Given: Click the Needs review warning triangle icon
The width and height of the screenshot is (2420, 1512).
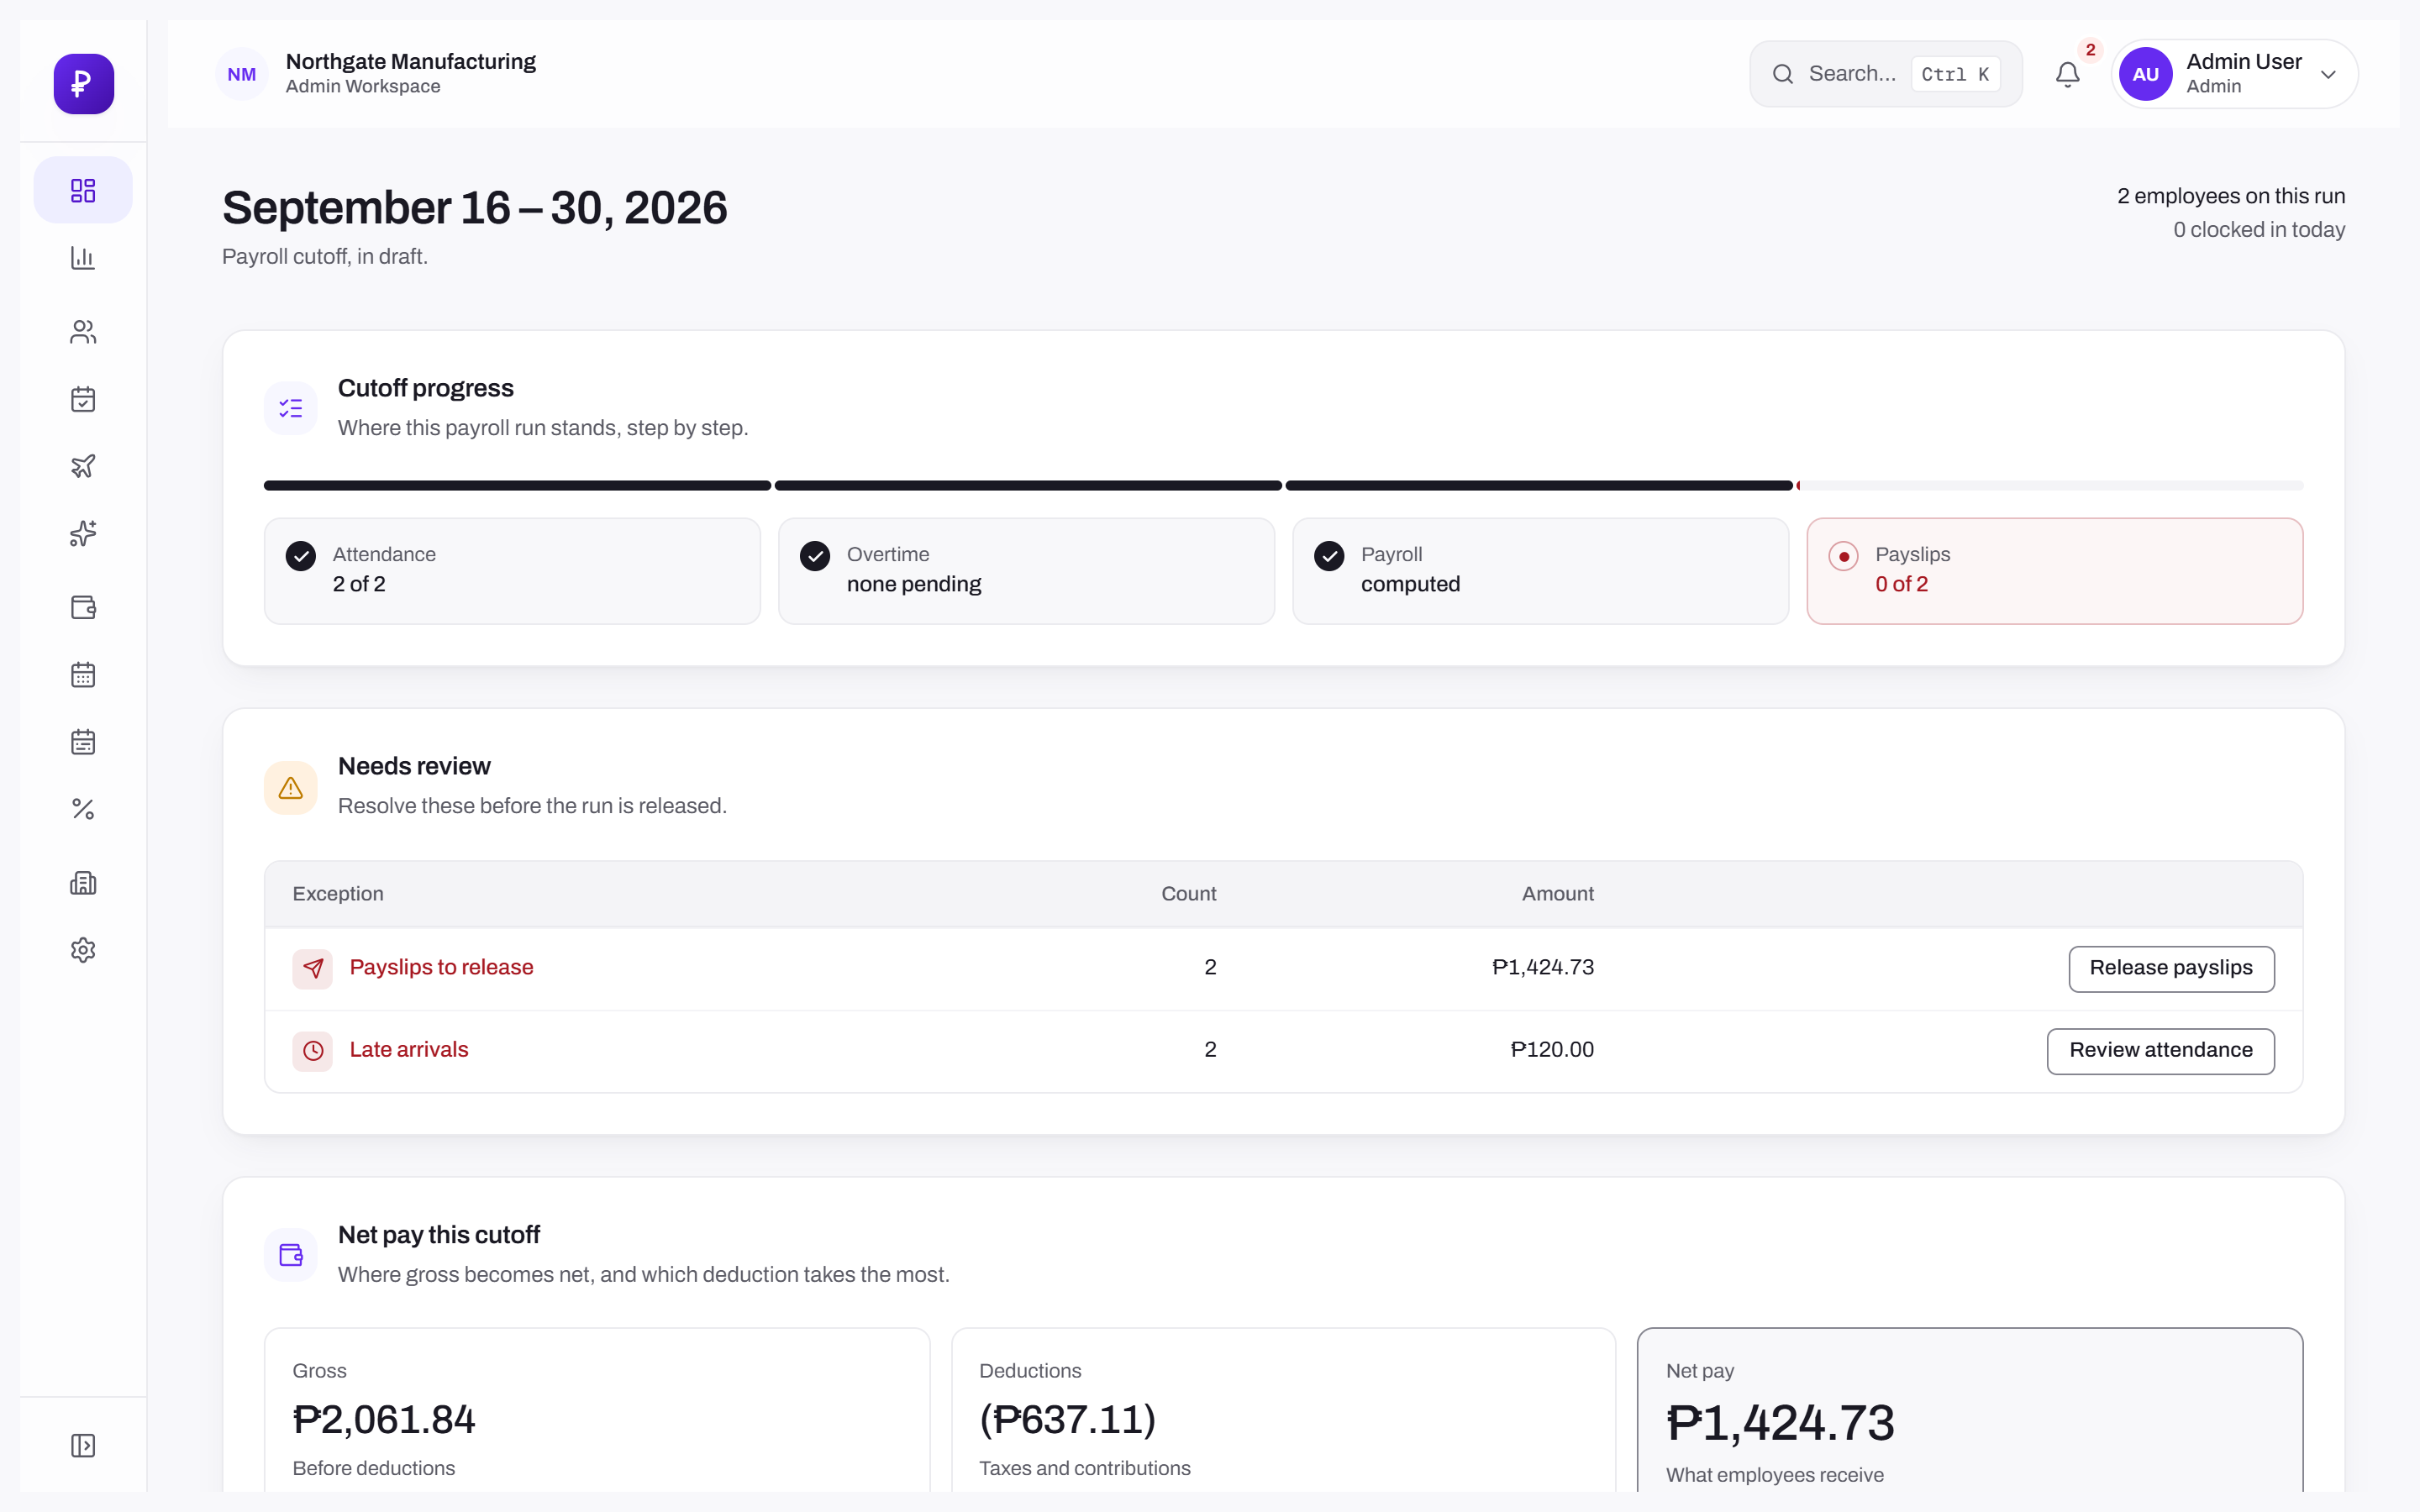Looking at the screenshot, I should pos(291,788).
